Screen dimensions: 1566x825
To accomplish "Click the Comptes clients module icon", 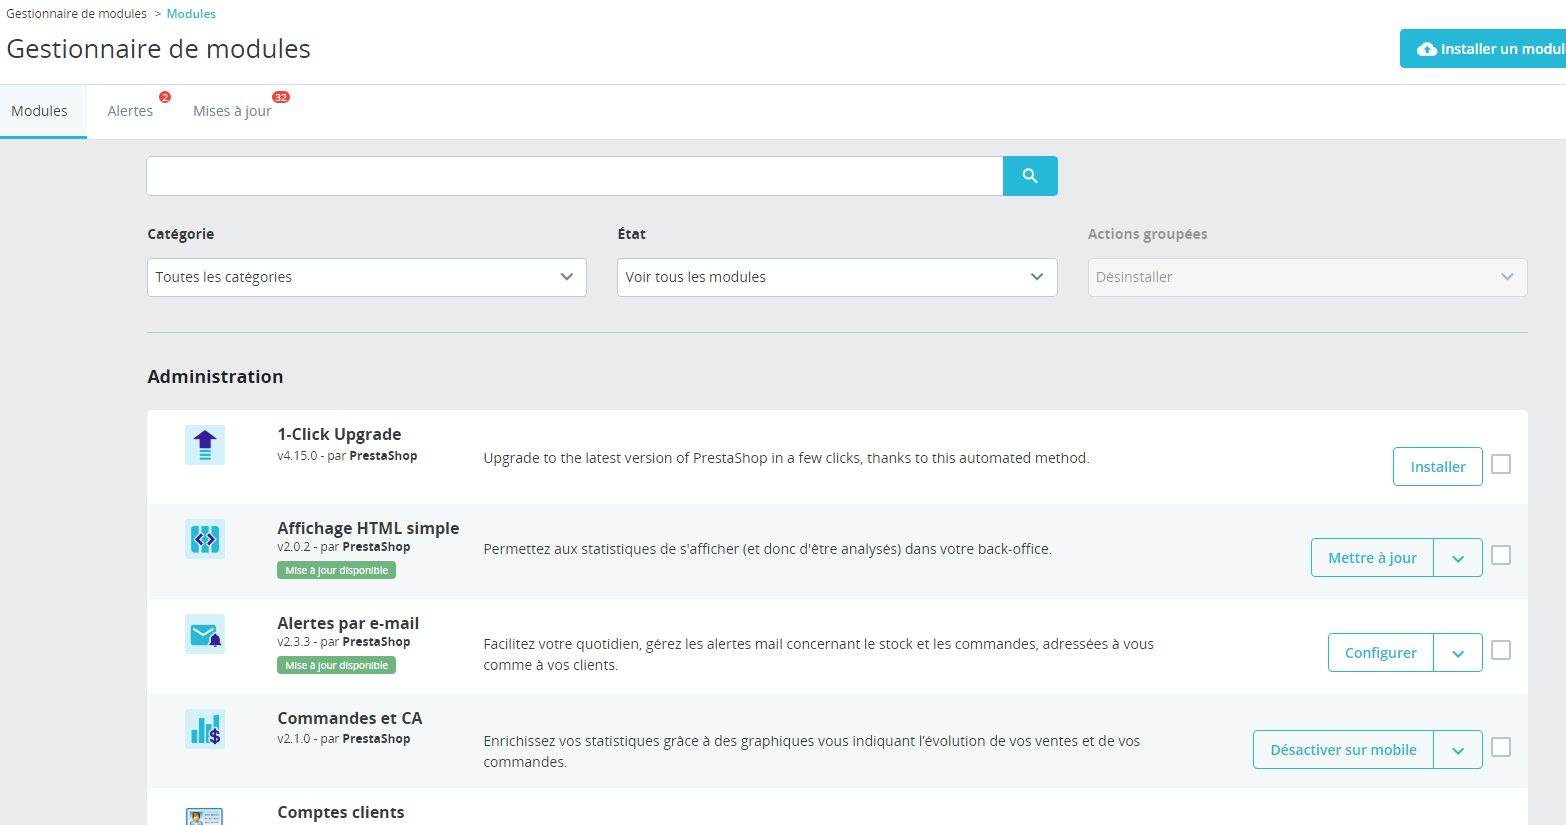I will coord(204,816).
